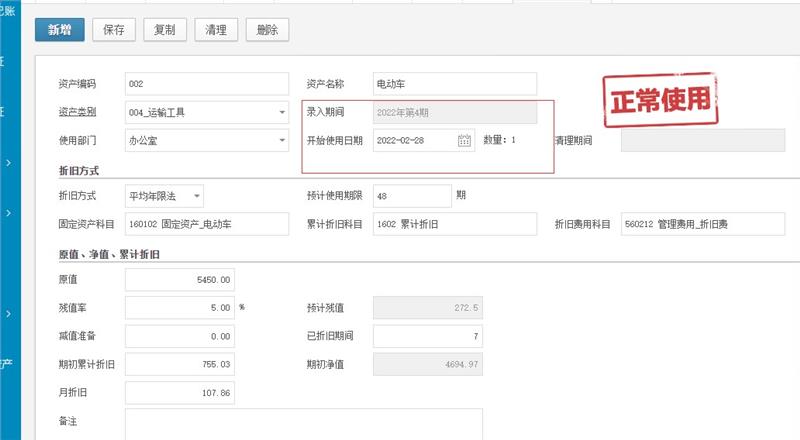Open the 折旧方式 dropdown
Image resolution: width=800 pixels, height=440 pixels.
pyautogui.click(x=197, y=195)
